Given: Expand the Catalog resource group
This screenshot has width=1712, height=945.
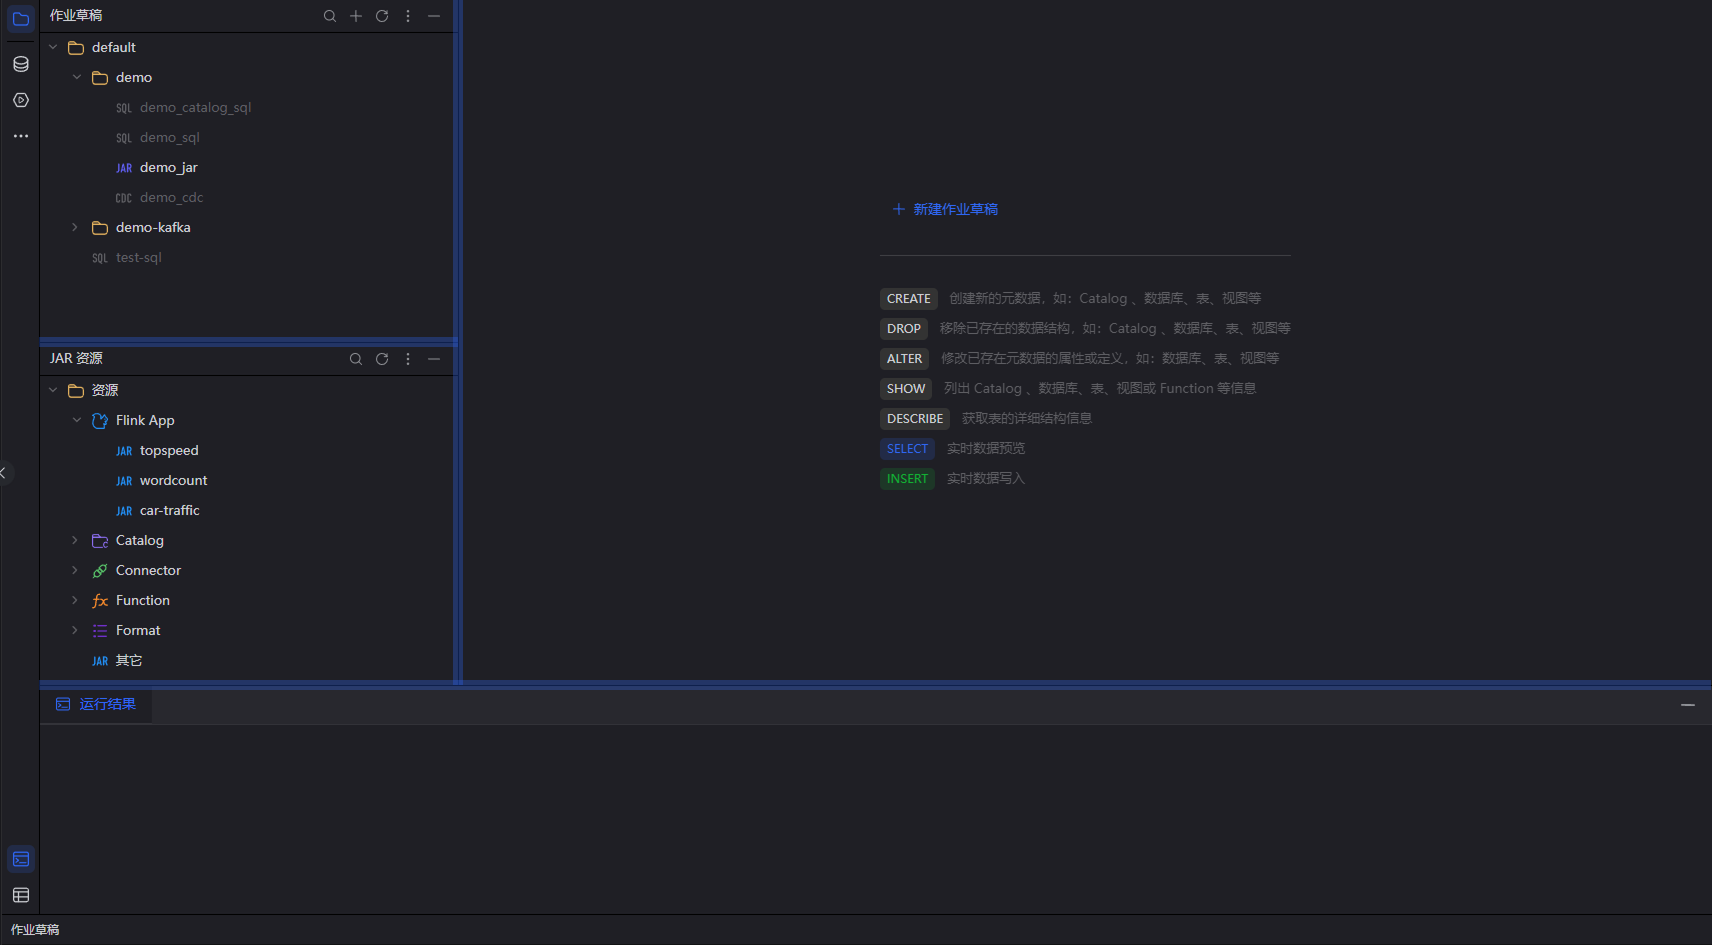Looking at the screenshot, I should click(x=75, y=541).
